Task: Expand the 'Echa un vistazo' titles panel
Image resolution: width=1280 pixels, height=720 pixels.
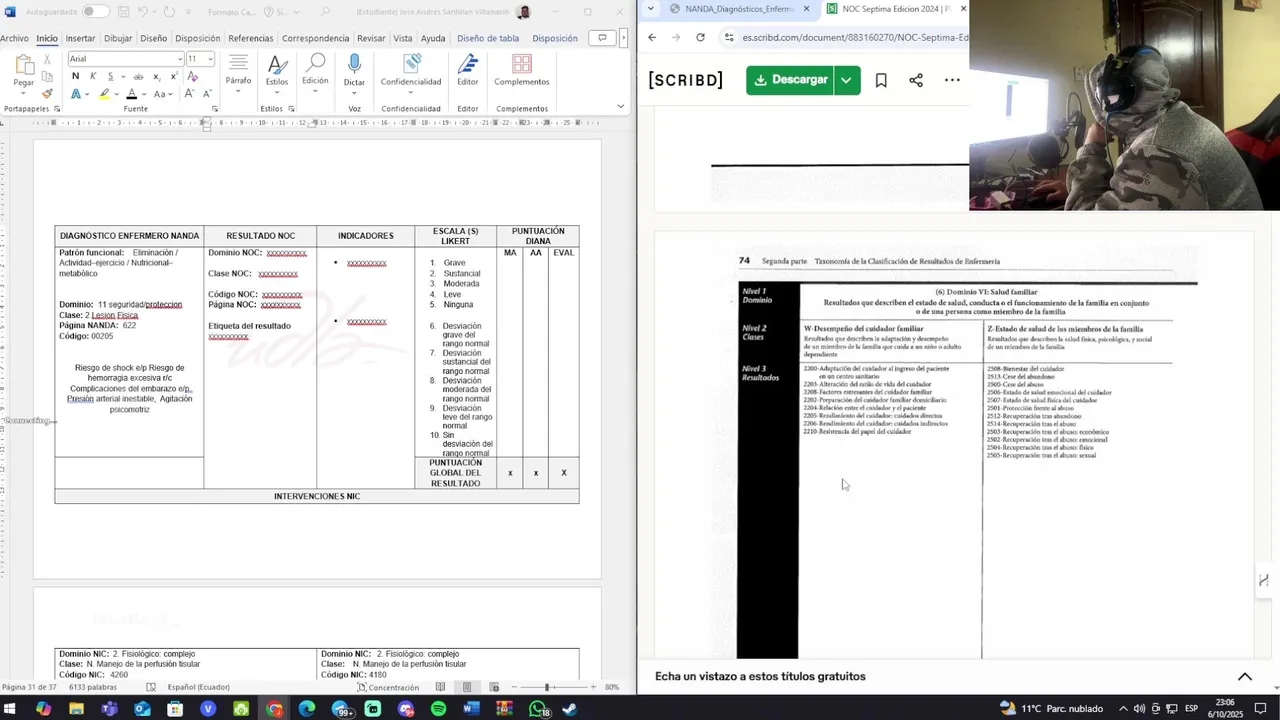Action: 1245,677
